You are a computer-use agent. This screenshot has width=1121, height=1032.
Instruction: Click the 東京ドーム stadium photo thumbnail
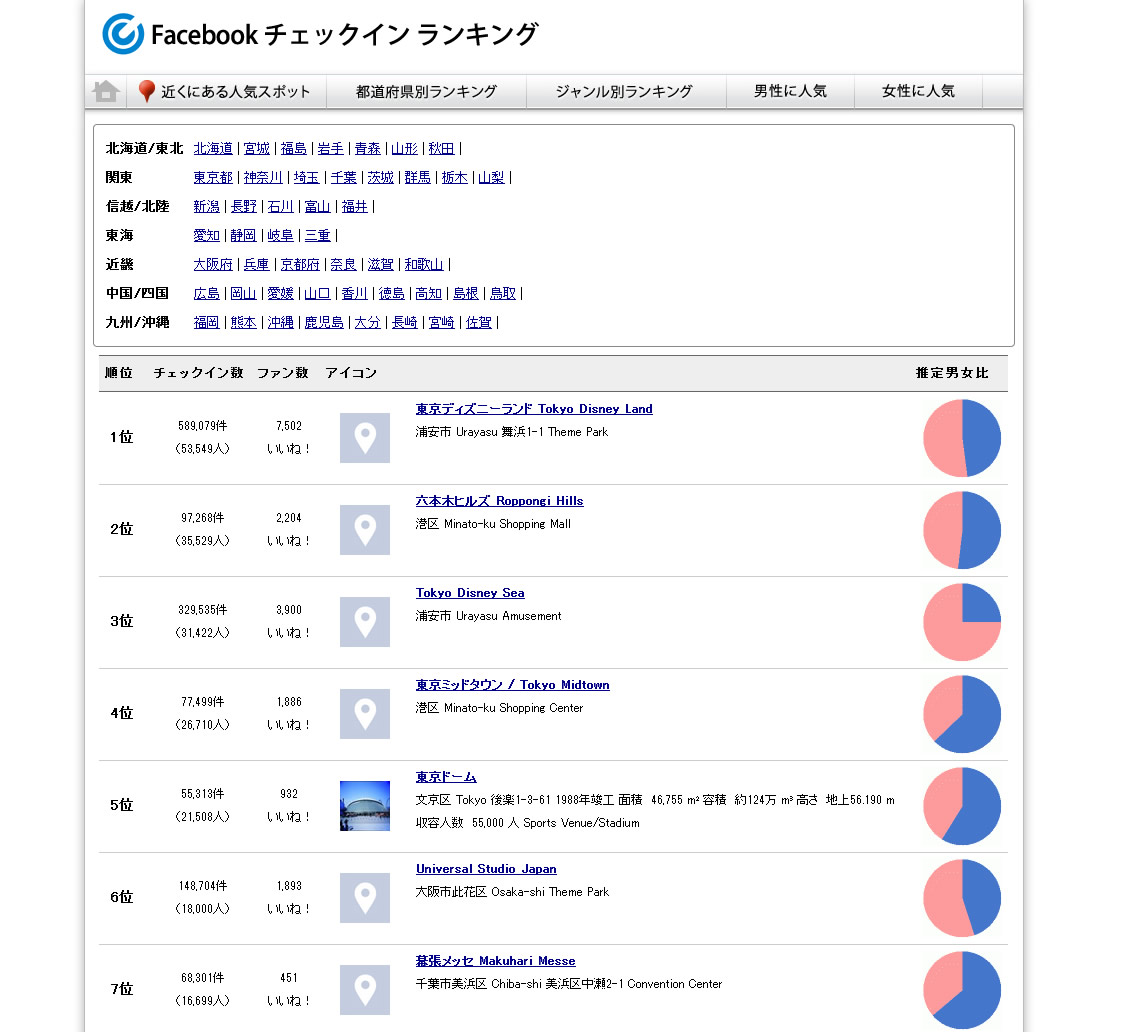pos(365,805)
